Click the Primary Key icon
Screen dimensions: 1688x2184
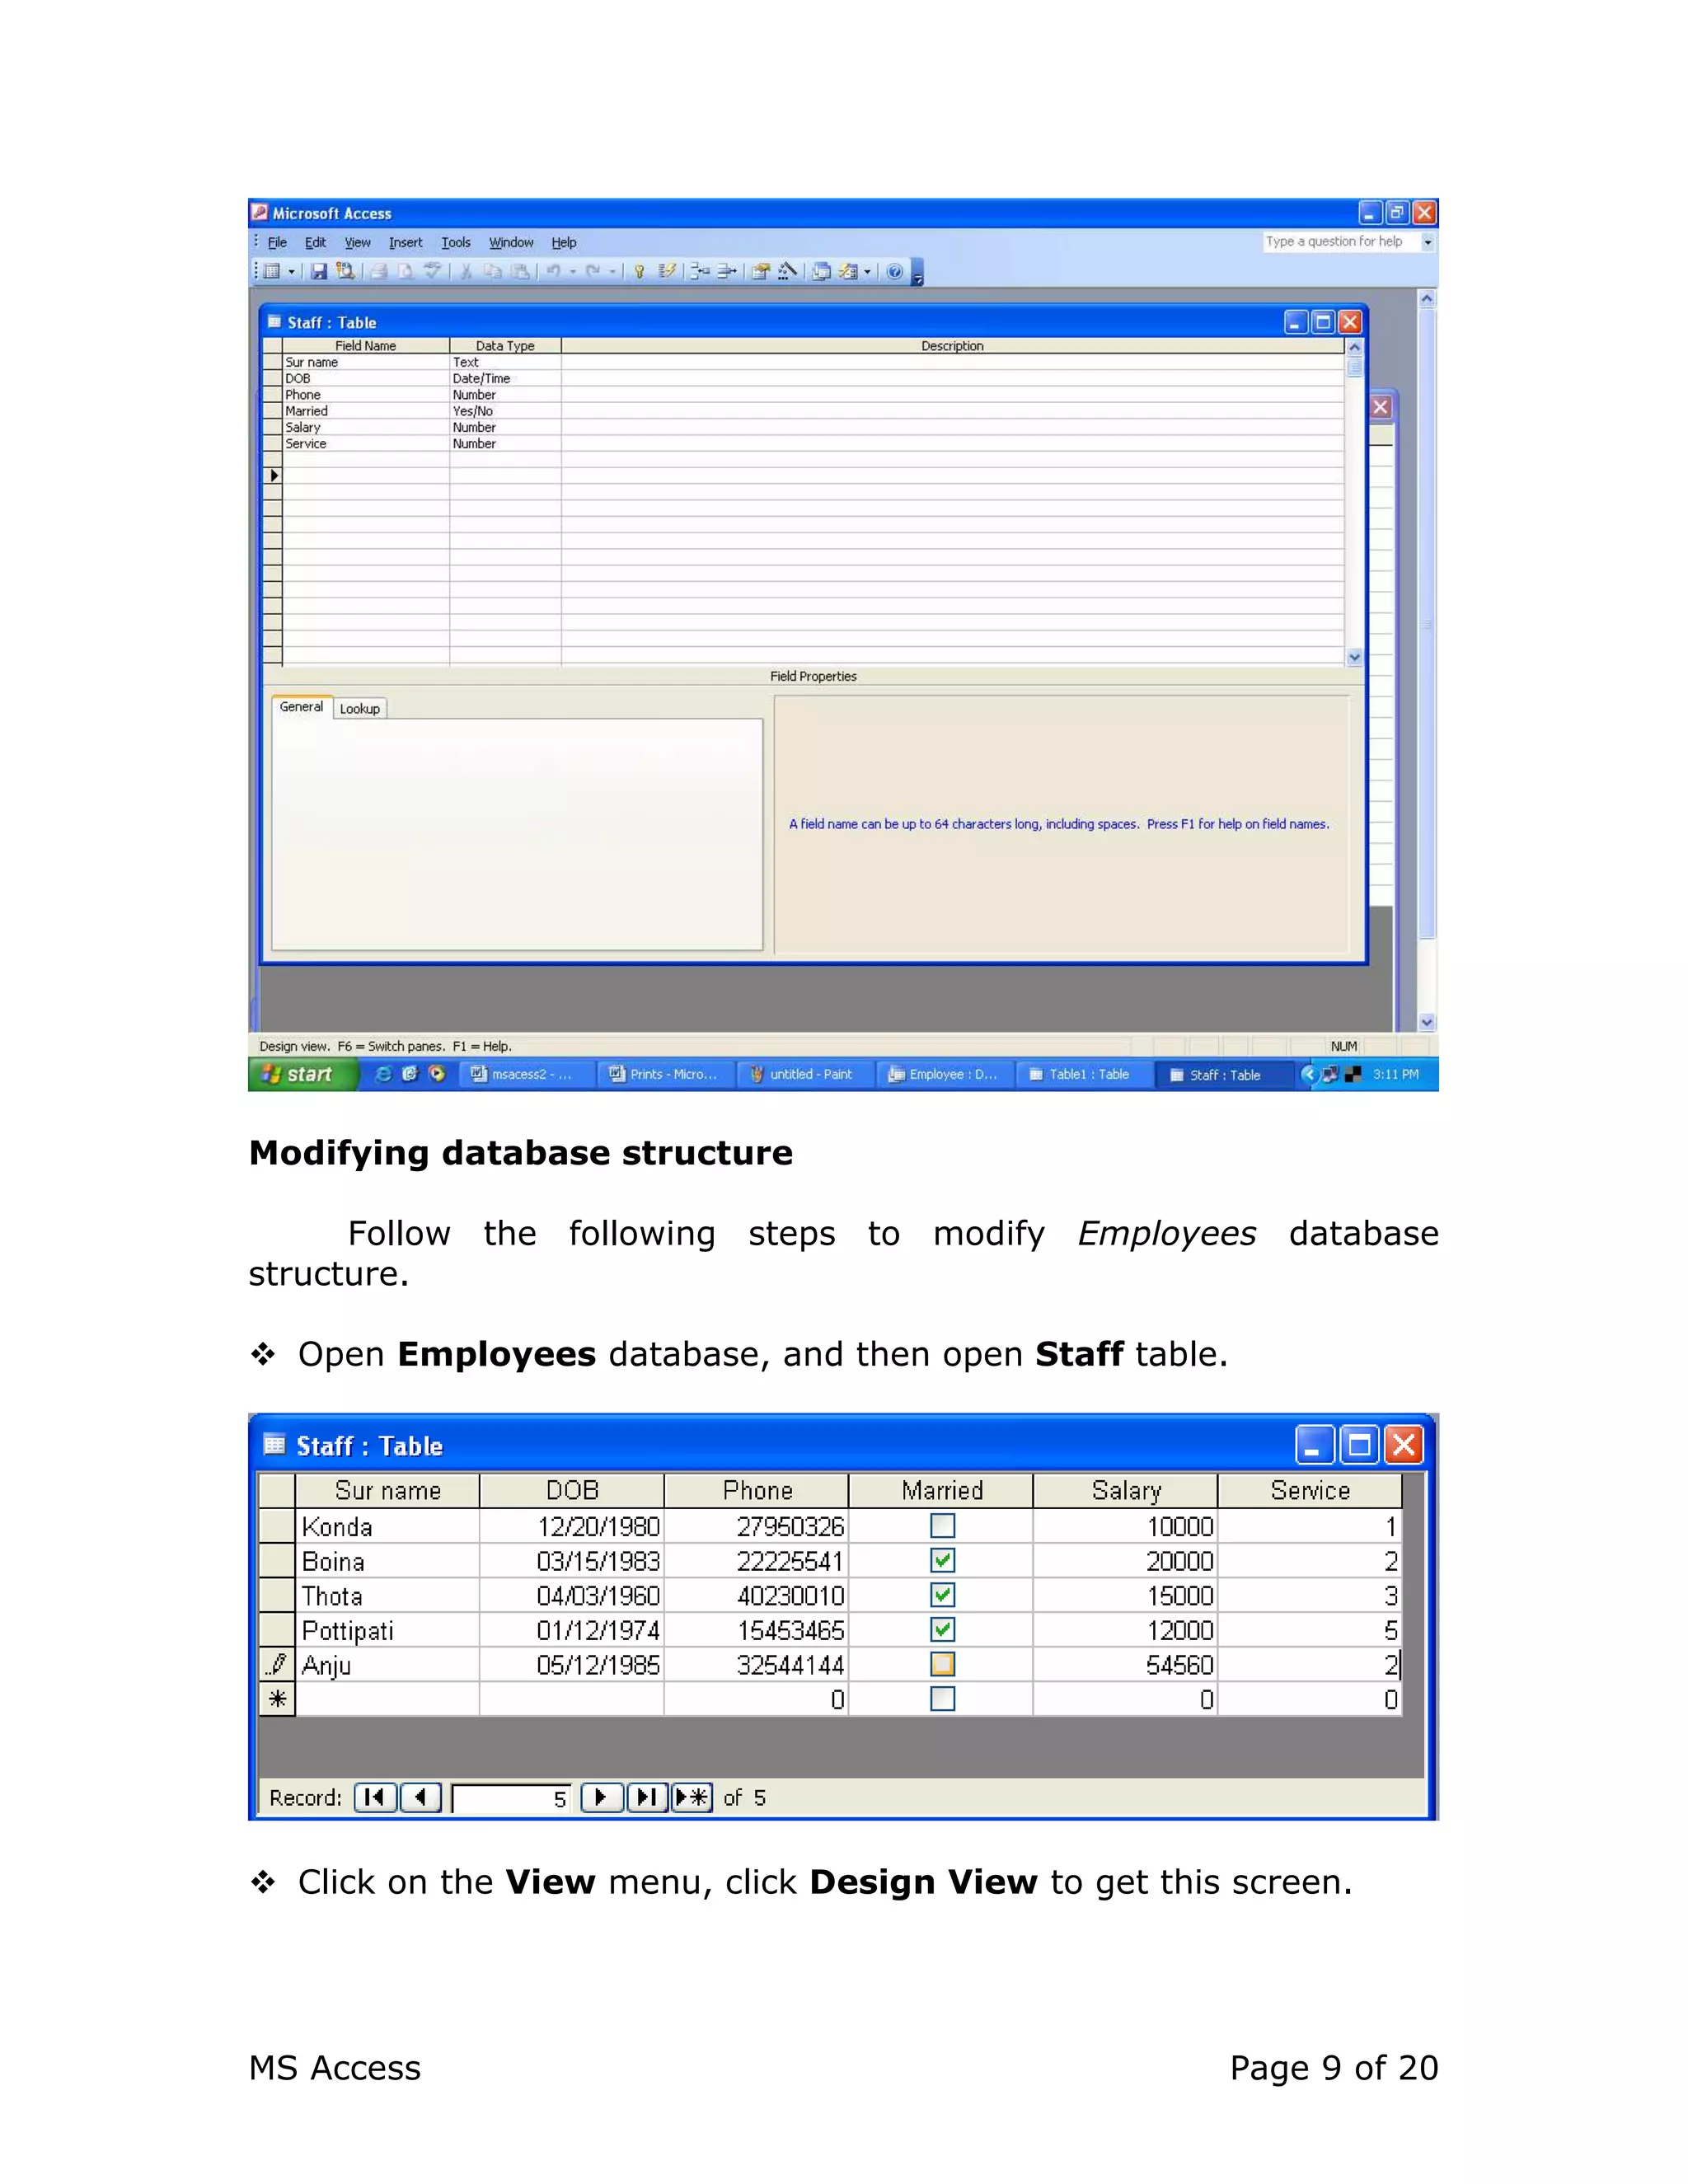click(640, 272)
